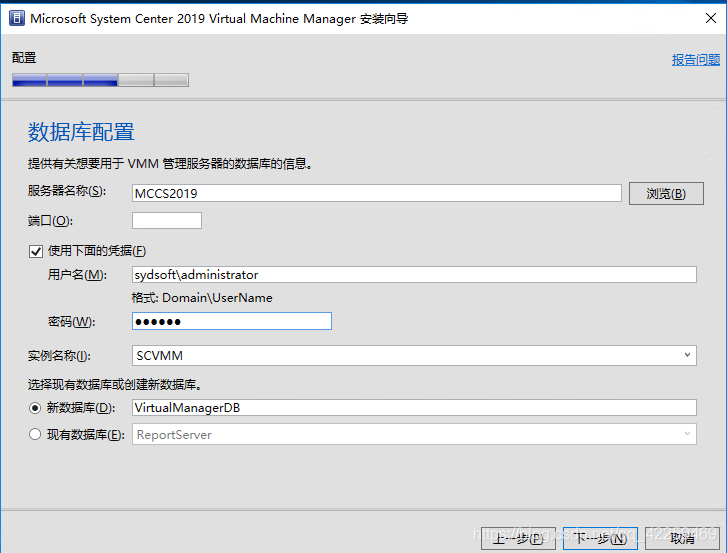Image resolution: width=727 pixels, height=553 pixels.
Task: Click the 取消 cancel button
Action: [682, 538]
